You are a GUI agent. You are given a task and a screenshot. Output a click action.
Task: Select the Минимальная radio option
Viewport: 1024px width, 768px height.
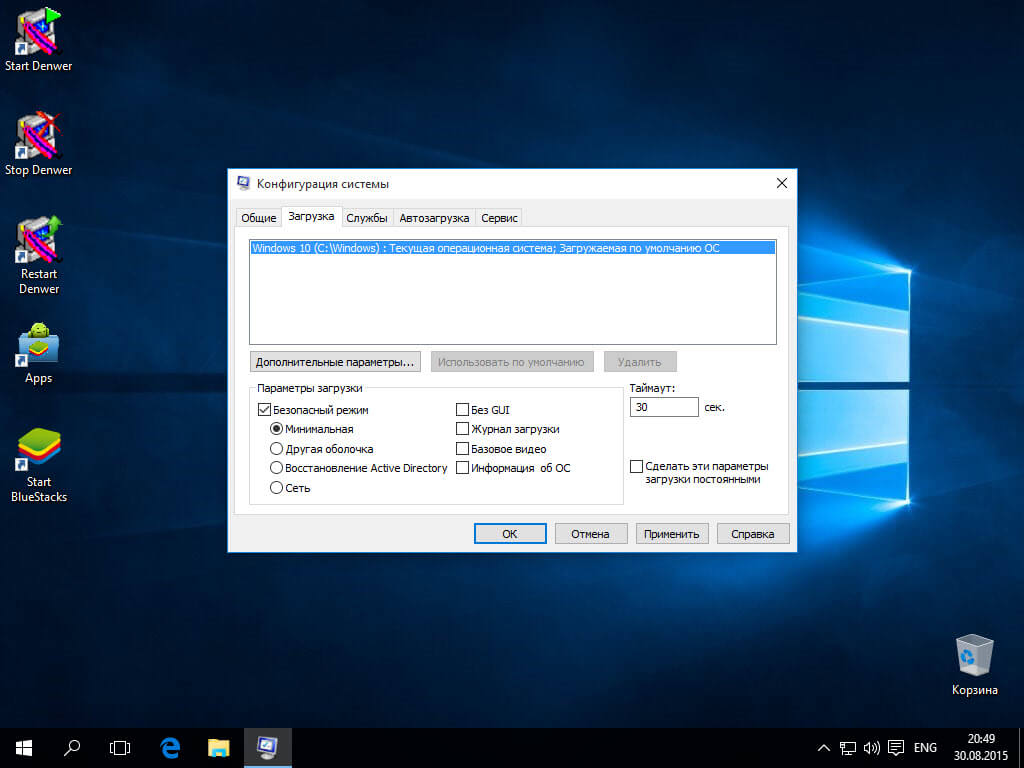pyautogui.click(x=276, y=429)
